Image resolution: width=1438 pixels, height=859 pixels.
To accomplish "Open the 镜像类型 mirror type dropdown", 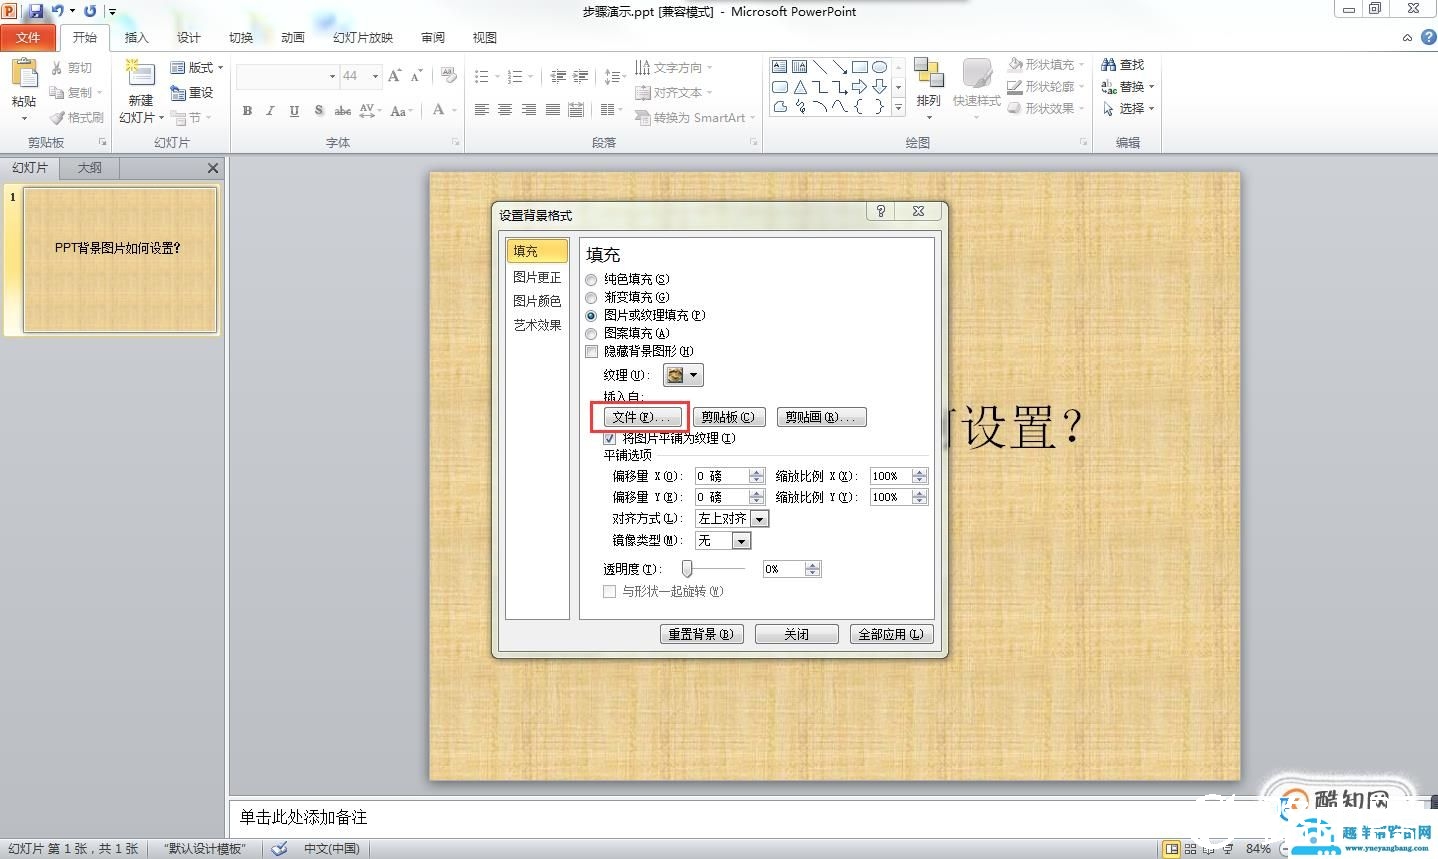I will point(739,540).
